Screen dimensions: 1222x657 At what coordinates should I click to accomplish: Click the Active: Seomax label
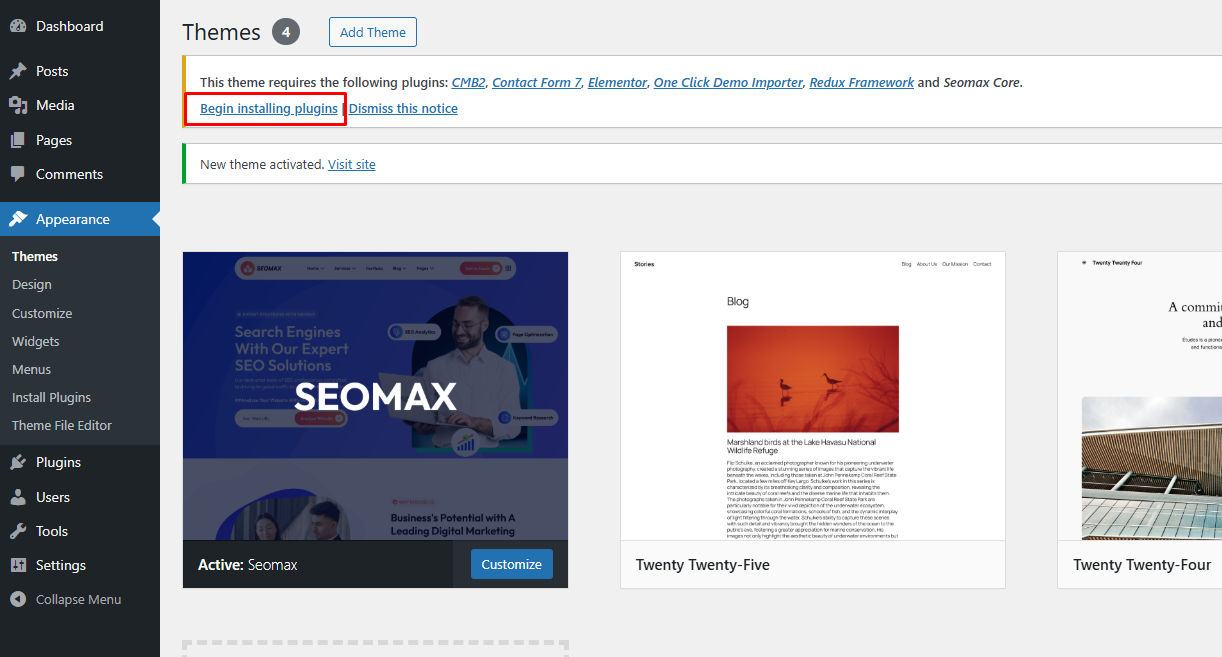tap(248, 565)
